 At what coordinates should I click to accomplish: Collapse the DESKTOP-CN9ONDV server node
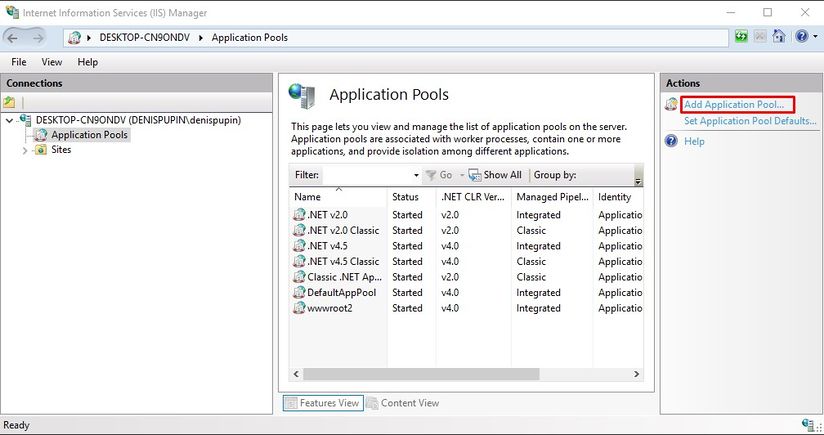[9, 120]
